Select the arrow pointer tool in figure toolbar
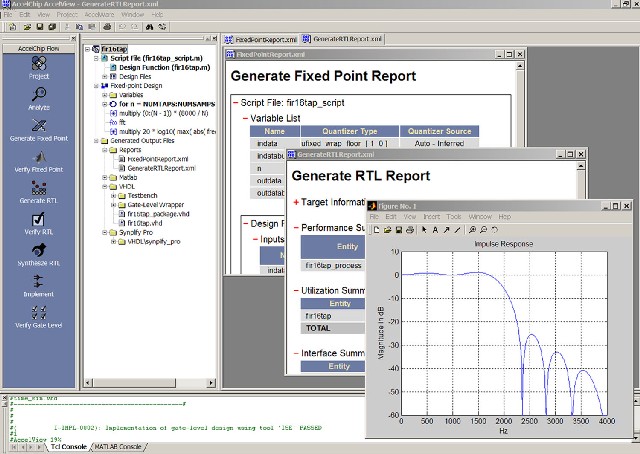The width and height of the screenshot is (640, 454). 424,230
